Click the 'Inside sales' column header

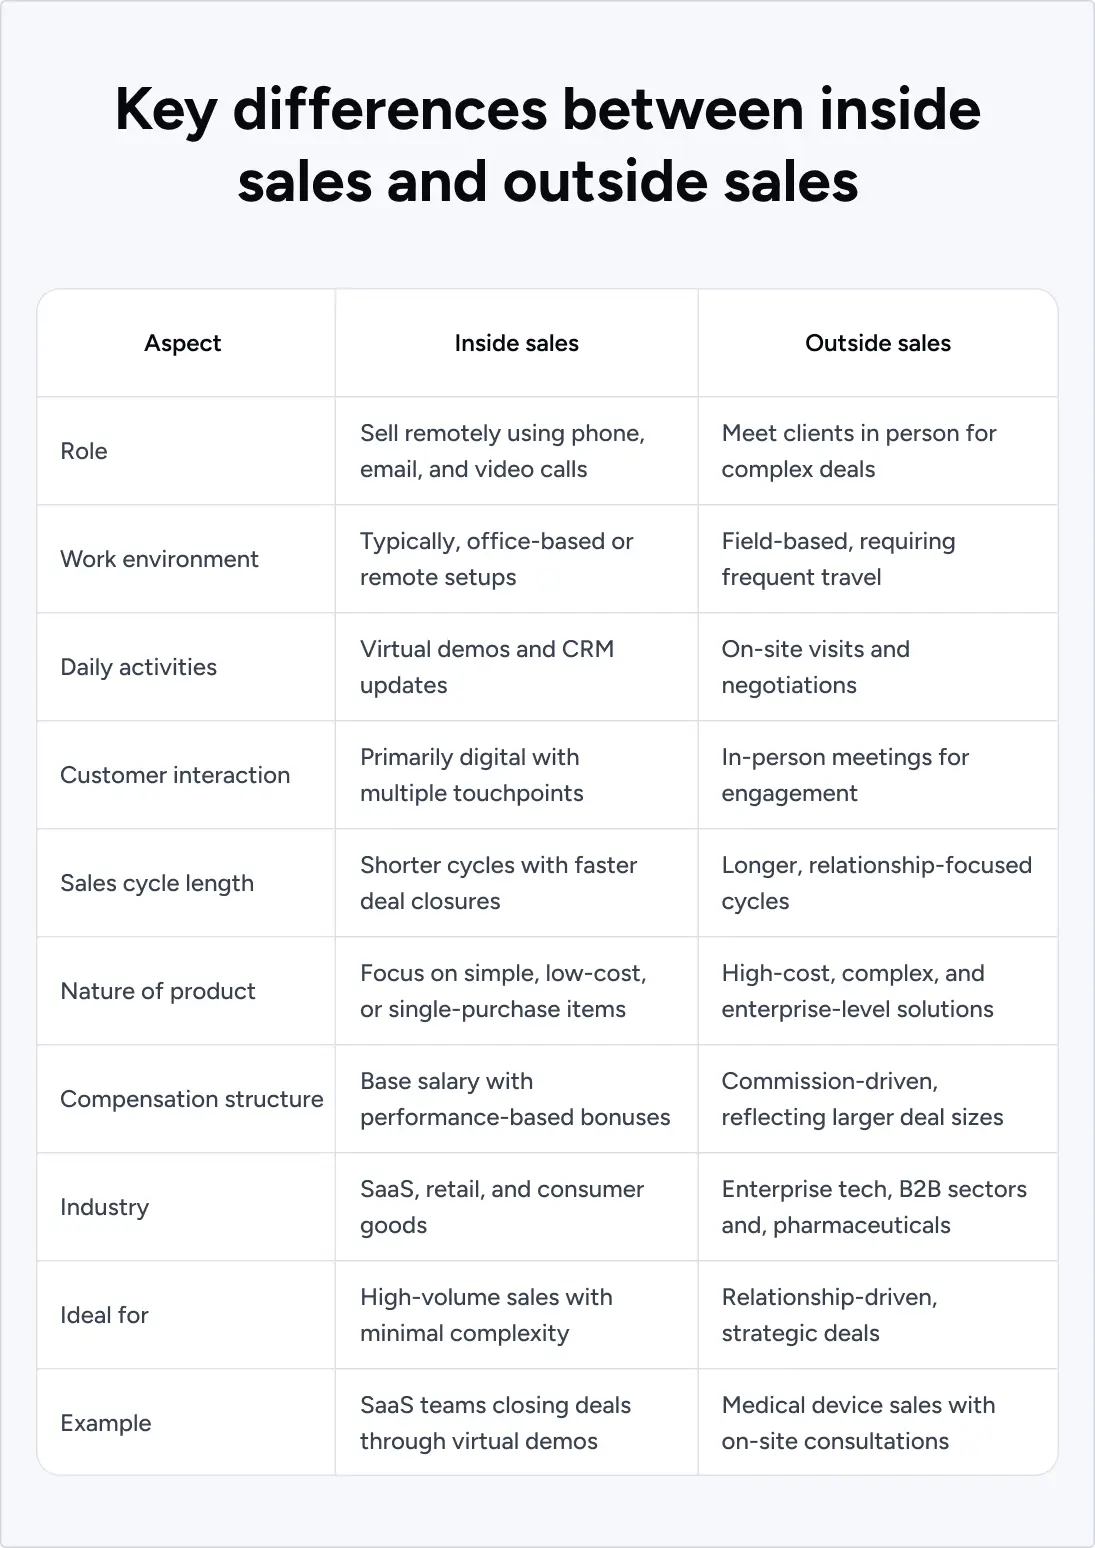click(x=516, y=343)
